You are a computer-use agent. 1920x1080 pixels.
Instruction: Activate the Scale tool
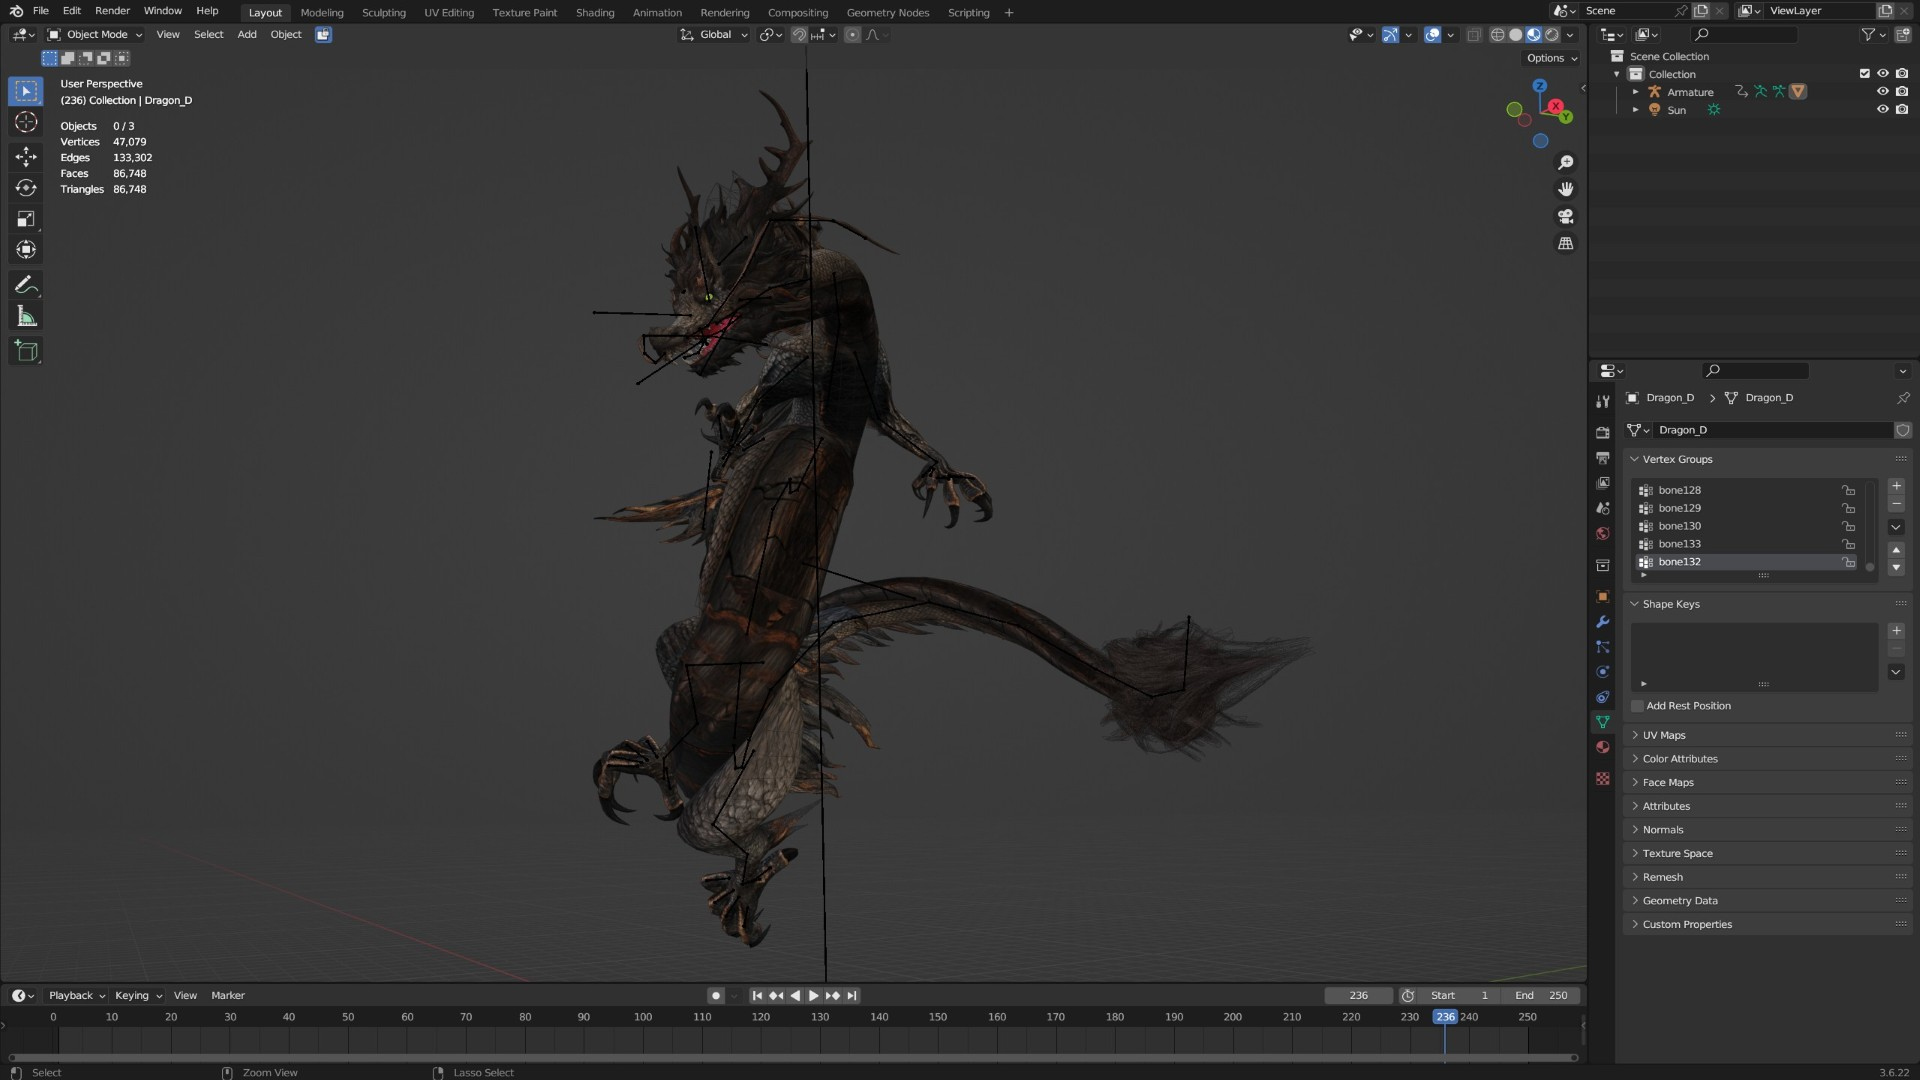[26, 219]
